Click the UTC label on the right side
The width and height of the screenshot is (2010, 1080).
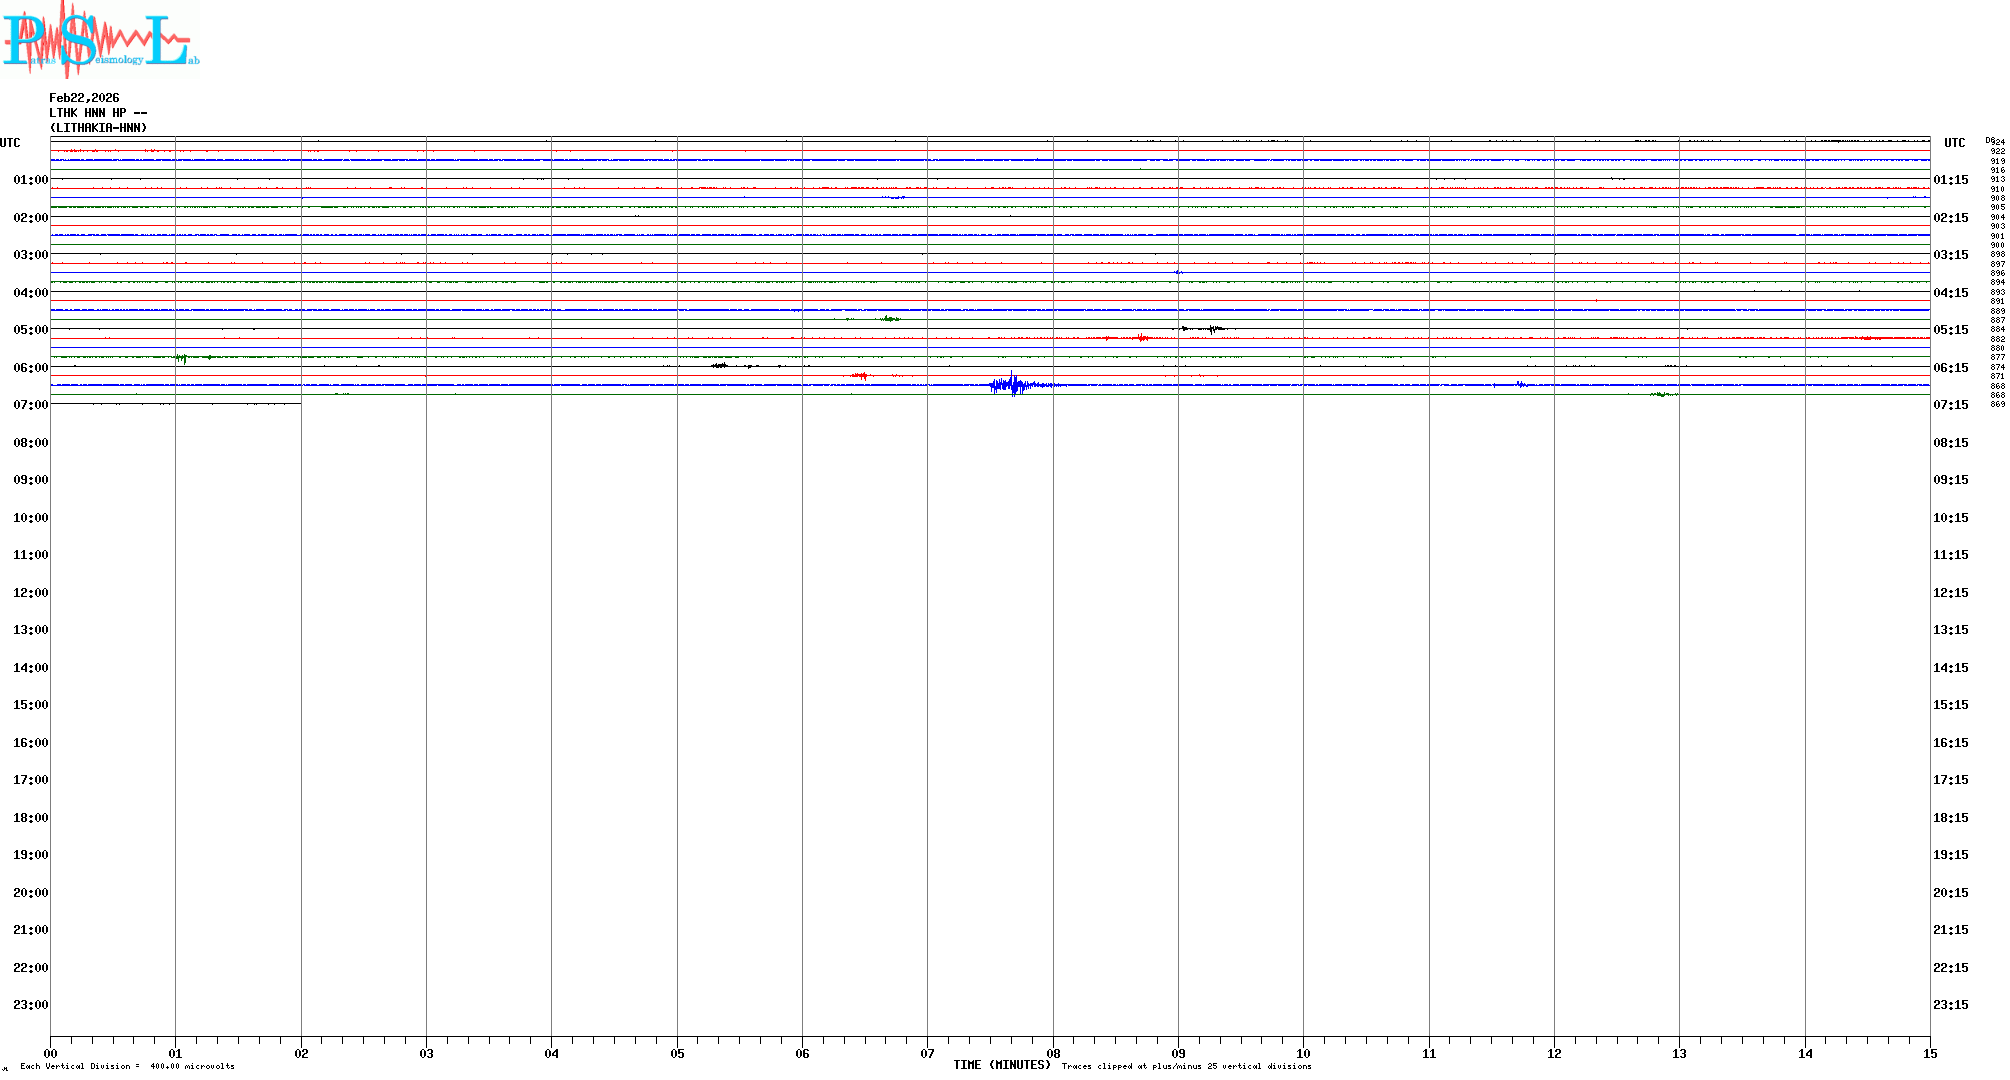pyautogui.click(x=1954, y=143)
